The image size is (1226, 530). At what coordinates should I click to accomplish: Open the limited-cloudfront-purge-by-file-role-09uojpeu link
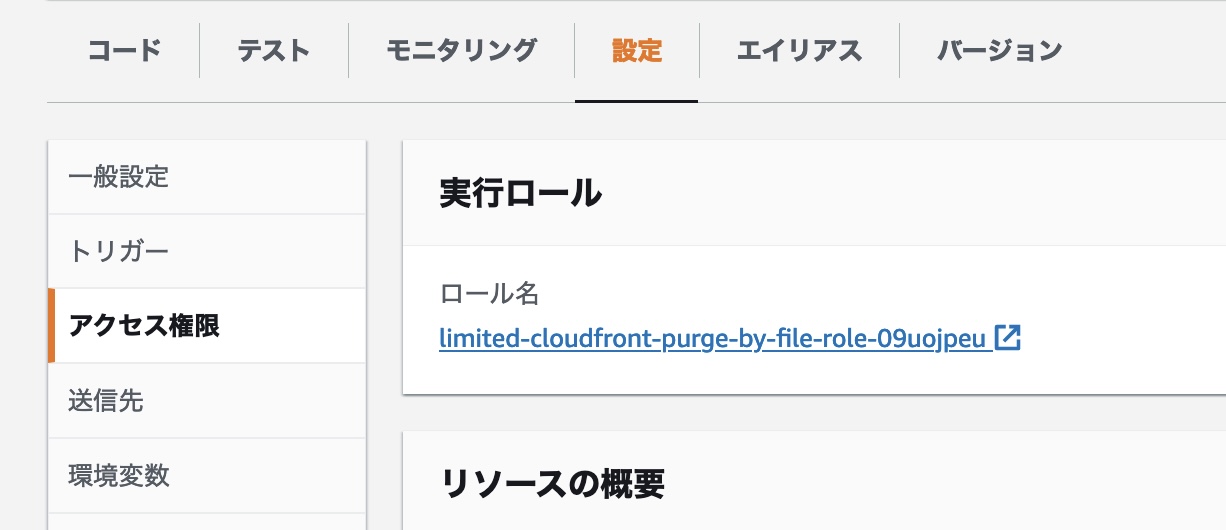(715, 339)
